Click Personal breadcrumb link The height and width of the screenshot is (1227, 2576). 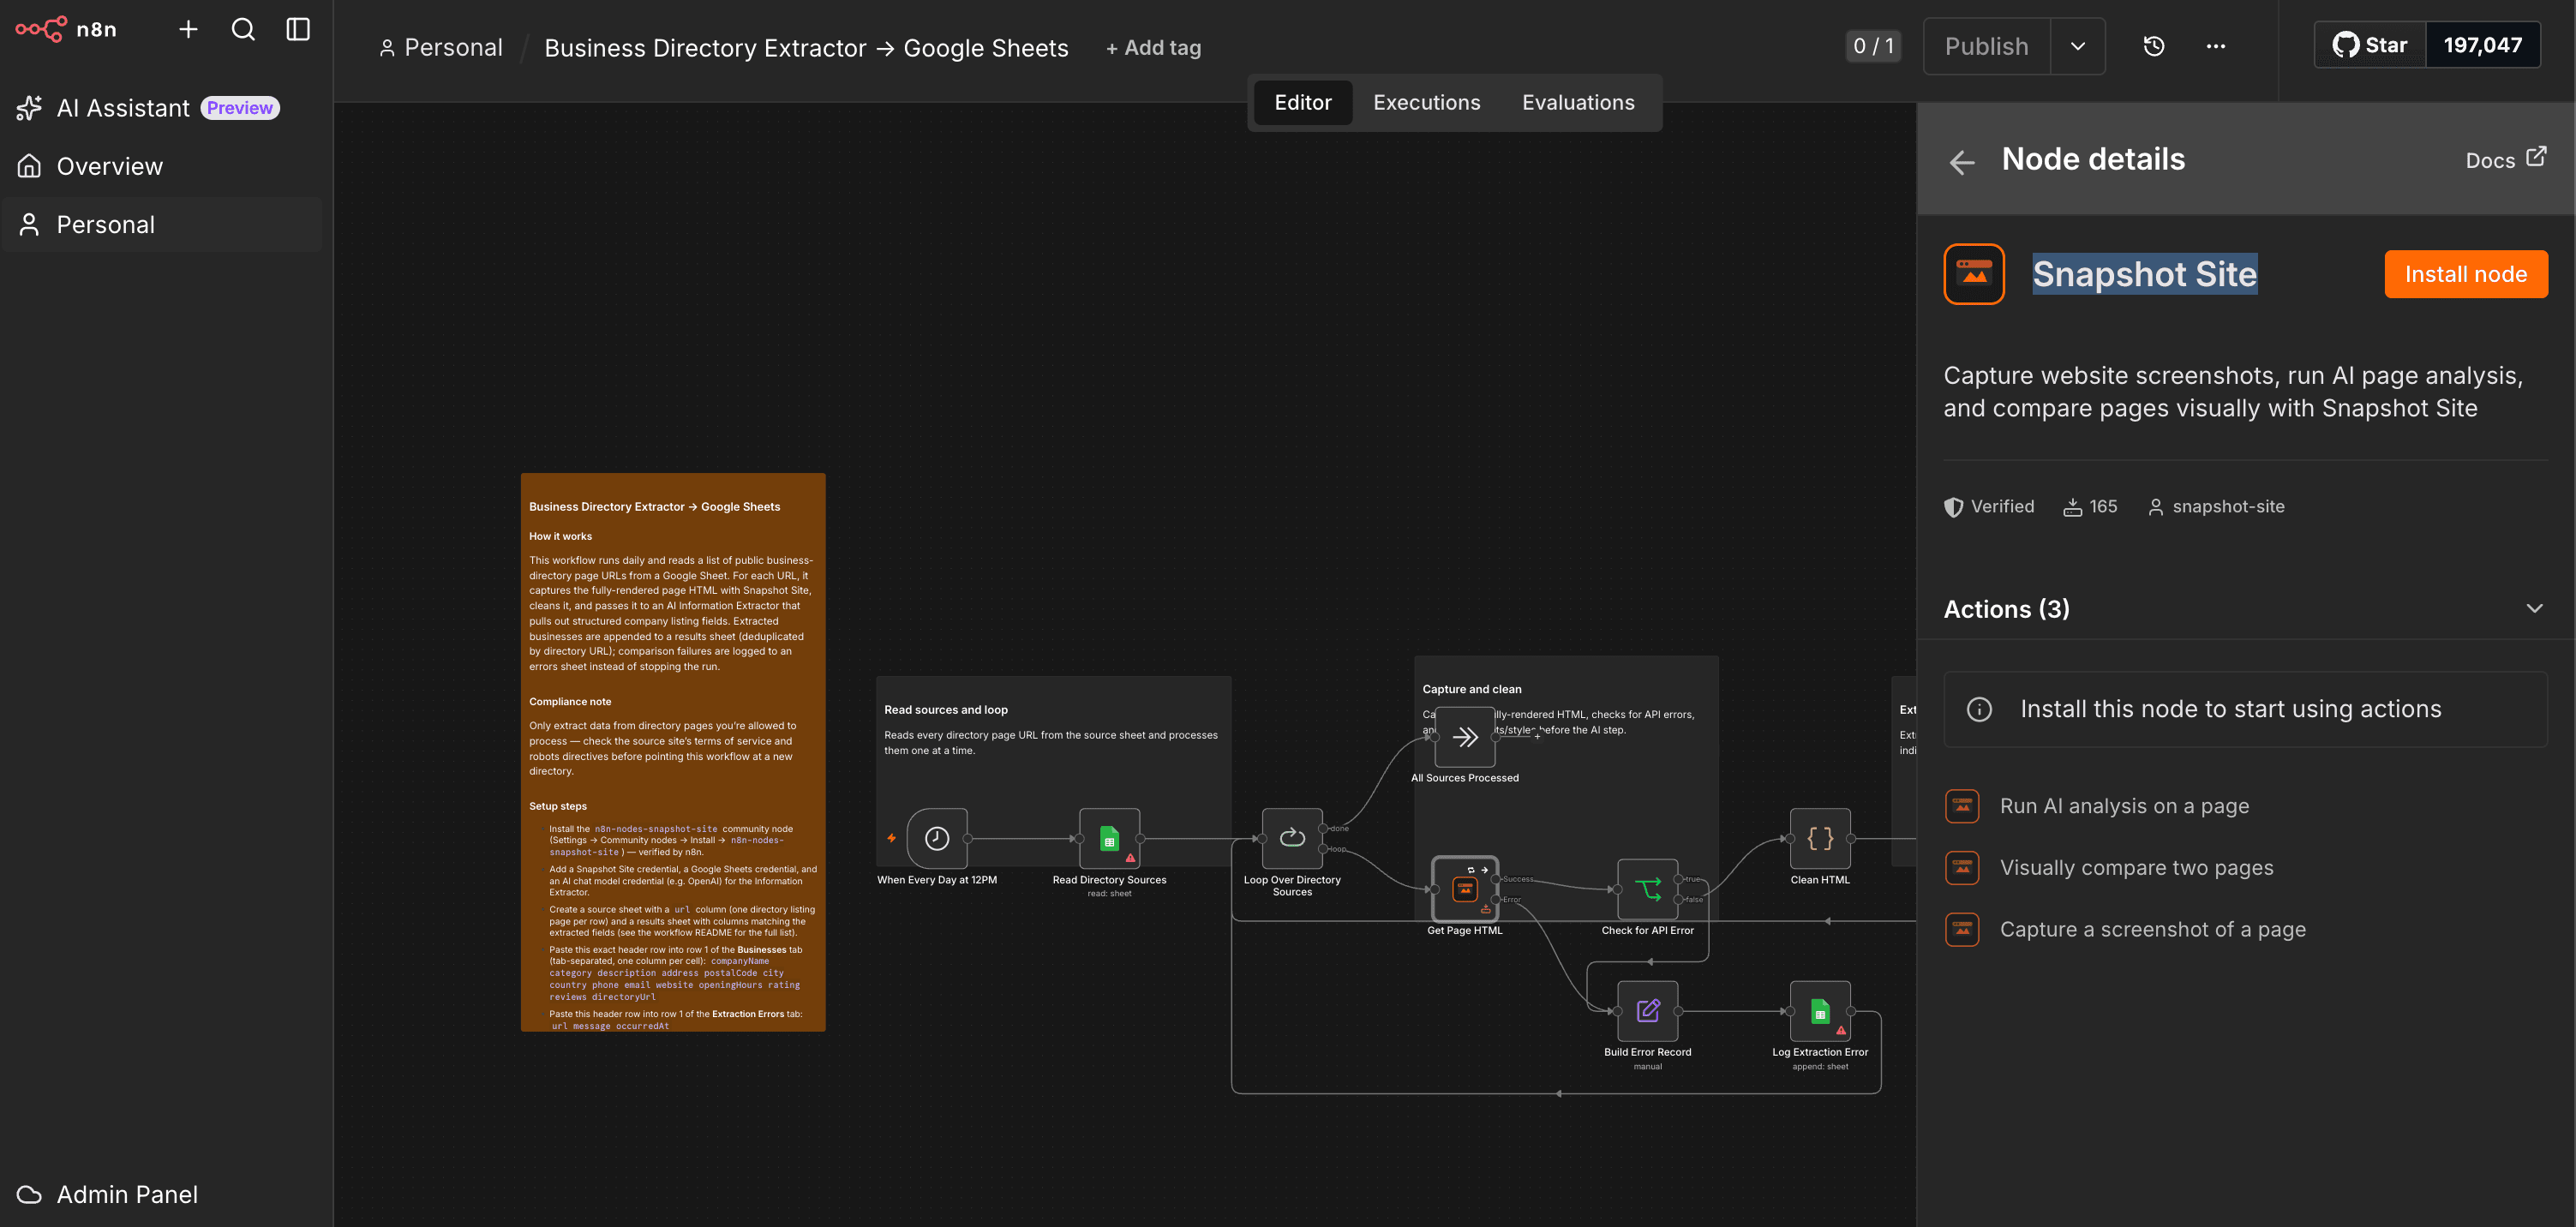pyautogui.click(x=441, y=47)
